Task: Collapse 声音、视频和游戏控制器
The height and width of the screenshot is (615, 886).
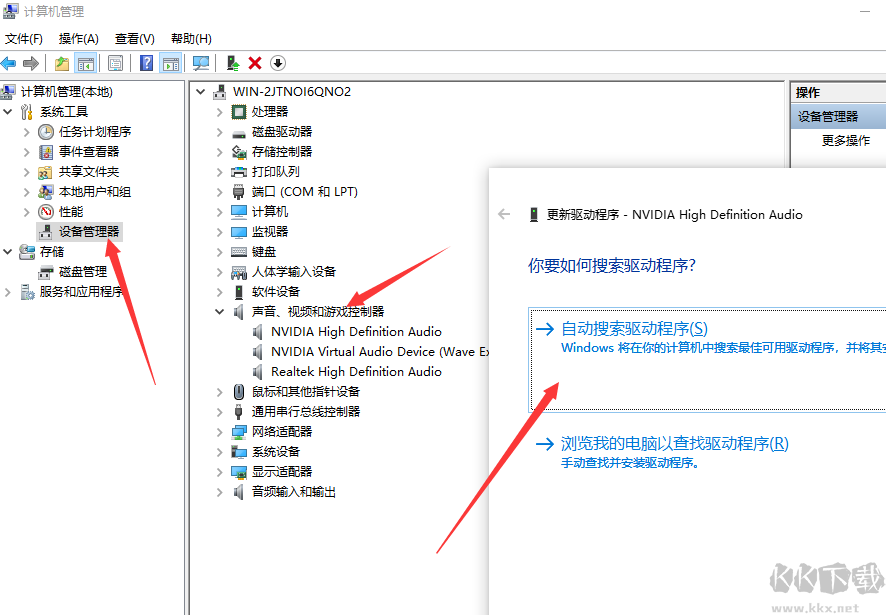Action: pos(218,311)
